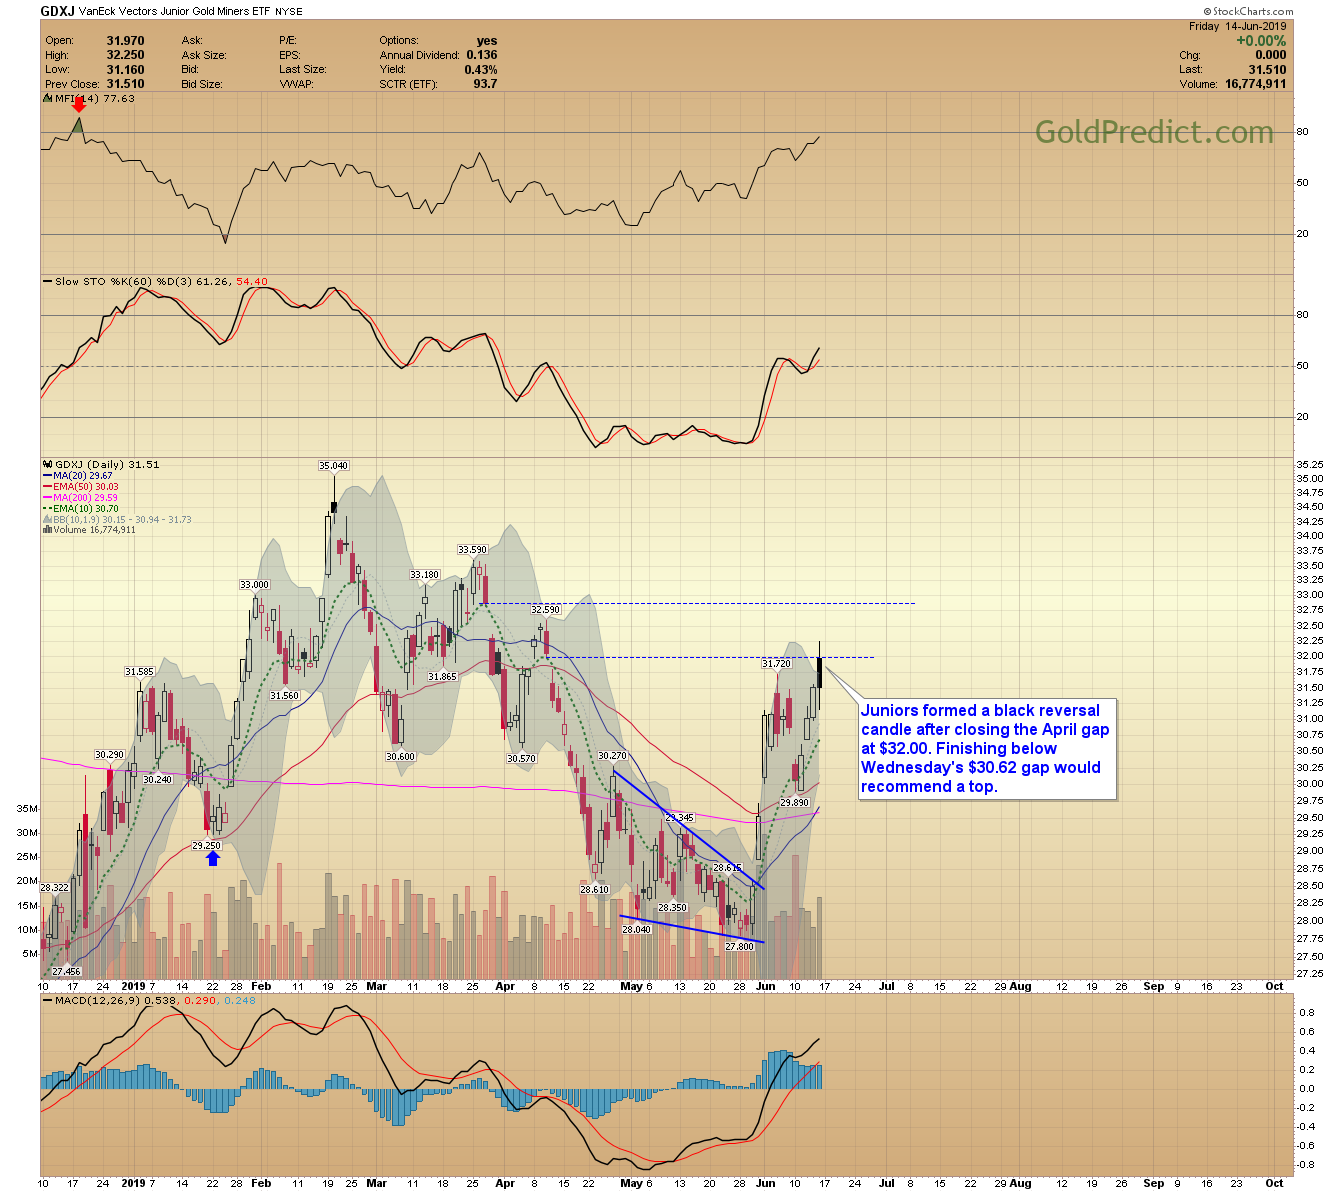Click the "VanEck Vectors Junior Gold Miners ETF" title
The image size is (1340, 1192).
point(175,12)
